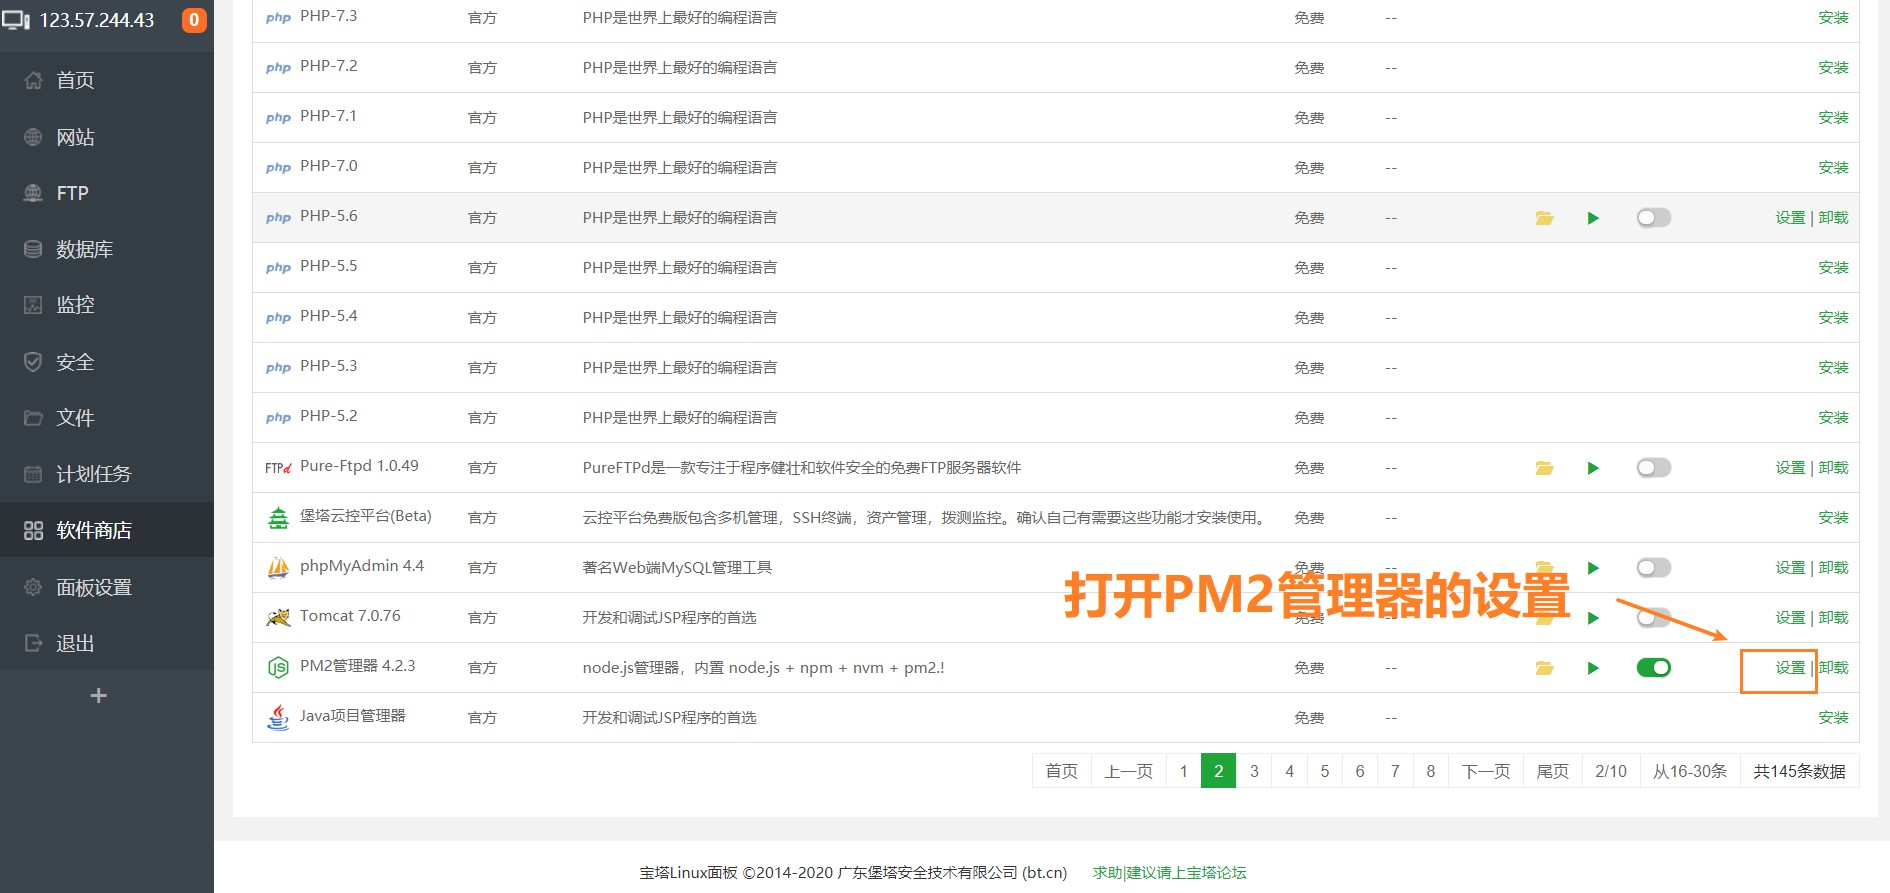Viewport: 1890px width, 893px height.
Task: Click 首页 pagination button
Action: point(1061,771)
